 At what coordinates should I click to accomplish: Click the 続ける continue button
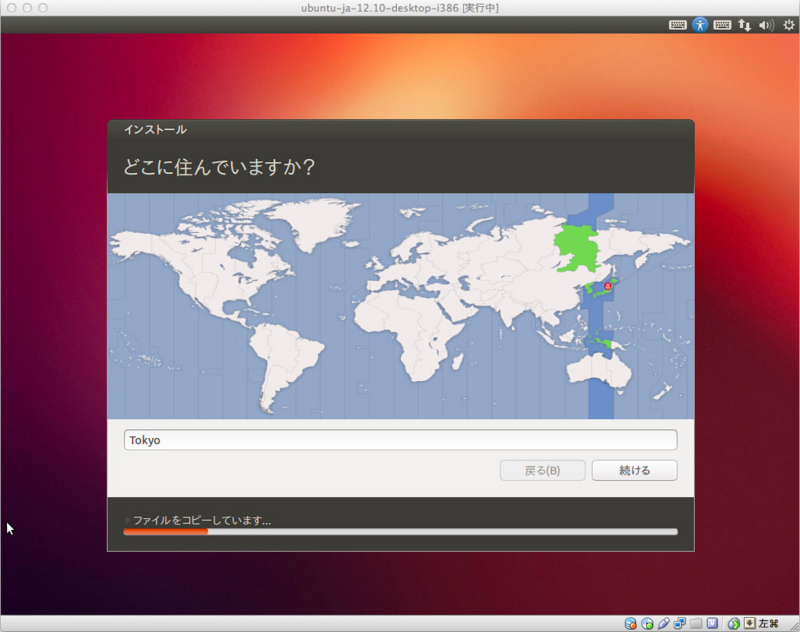(634, 470)
